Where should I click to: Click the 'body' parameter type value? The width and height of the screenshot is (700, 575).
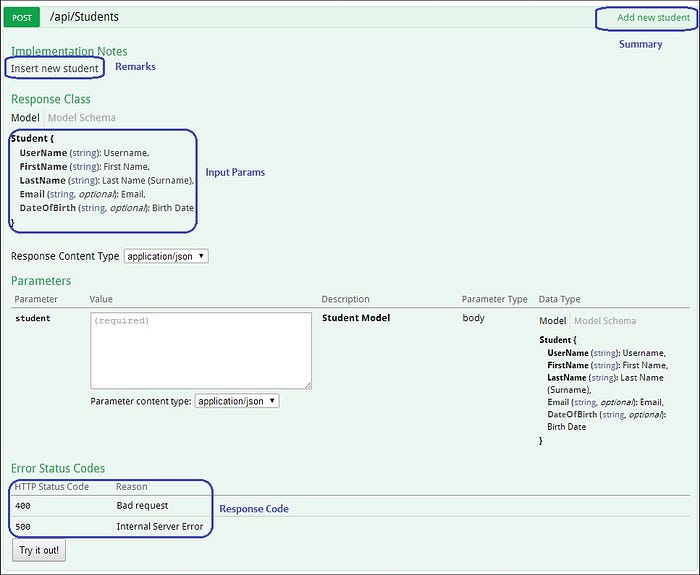[x=473, y=318]
